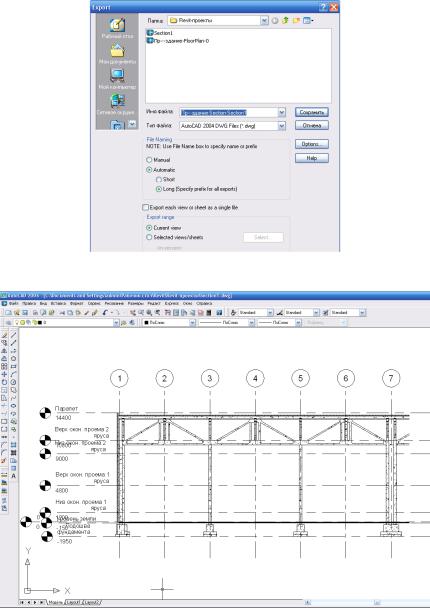Expand the folder location dropdown
This screenshot has width=430, height=608.
point(264,21)
